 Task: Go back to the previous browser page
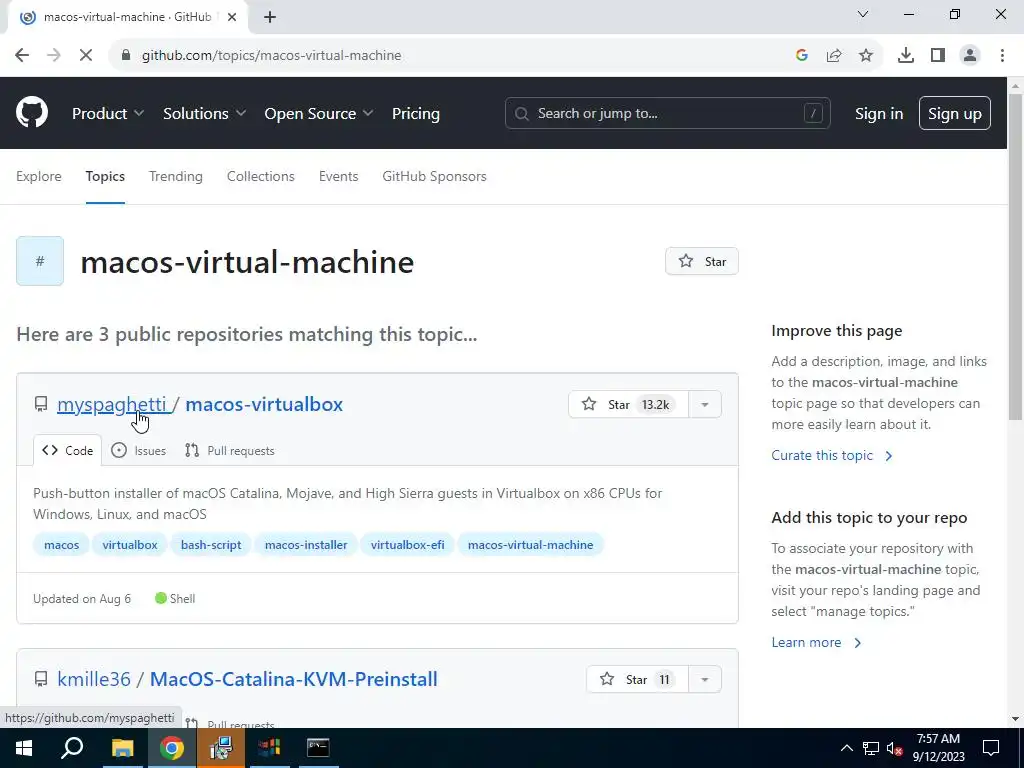[x=22, y=55]
